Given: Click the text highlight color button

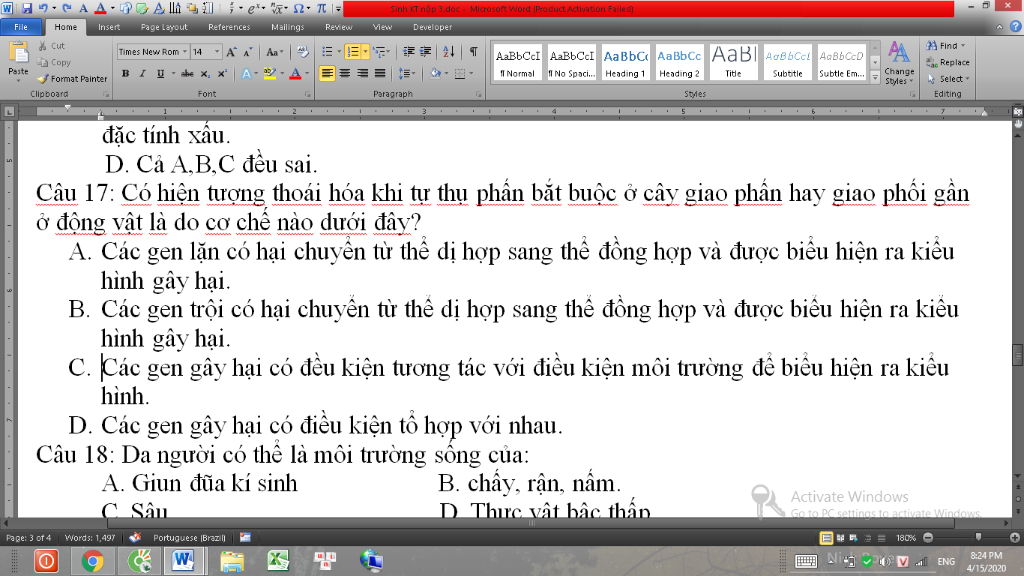Looking at the screenshot, I should click(x=269, y=74).
